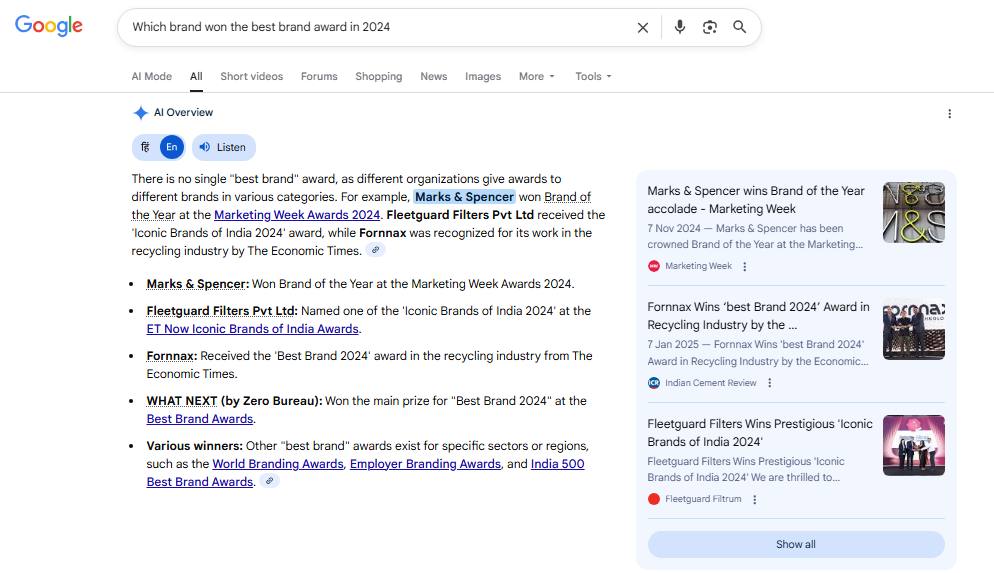Open Google Lens image search icon

coord(710,27)
